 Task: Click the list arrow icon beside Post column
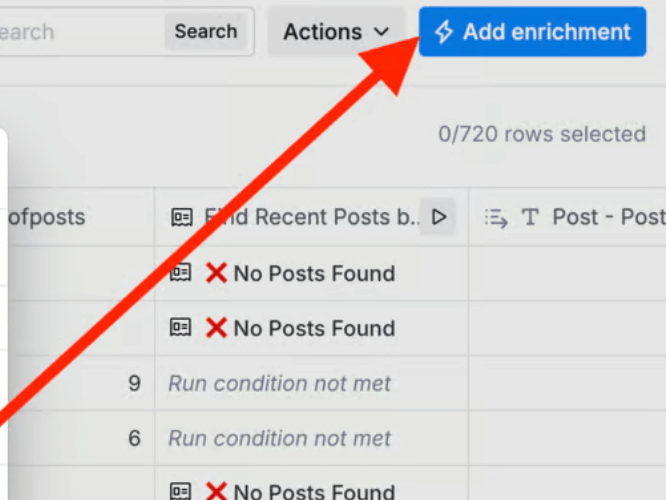pyautogui.click(x=496, y=218)
